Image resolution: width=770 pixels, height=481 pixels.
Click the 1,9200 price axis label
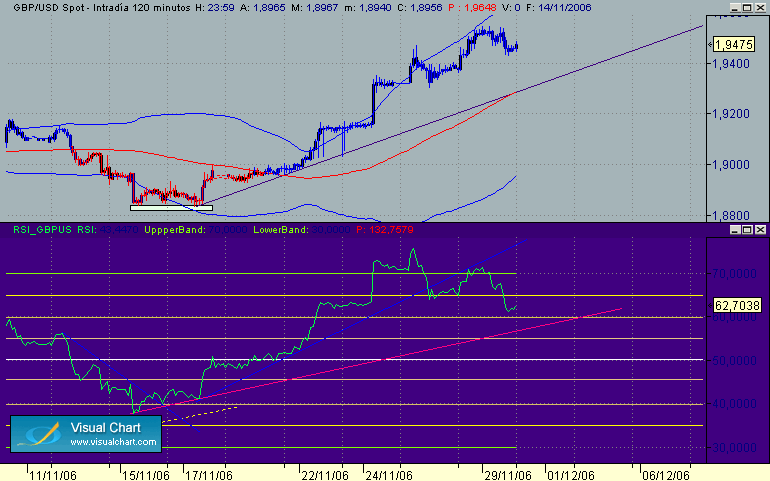[x=731, y=114]
